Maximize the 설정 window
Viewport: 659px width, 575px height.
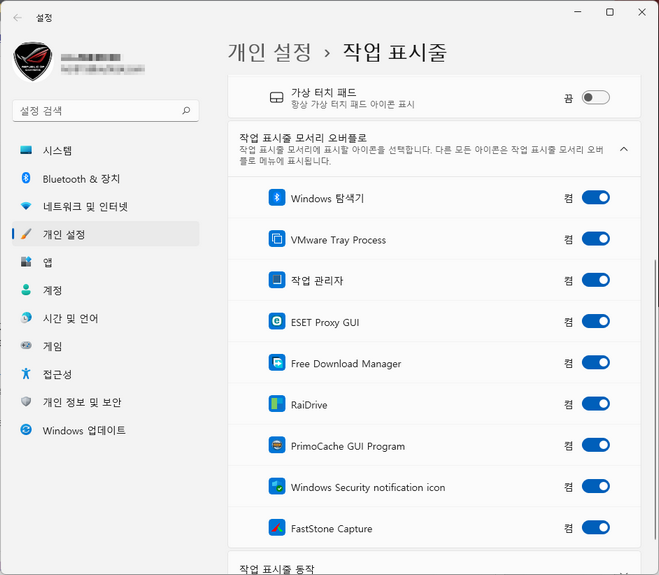tap(610, 12)
